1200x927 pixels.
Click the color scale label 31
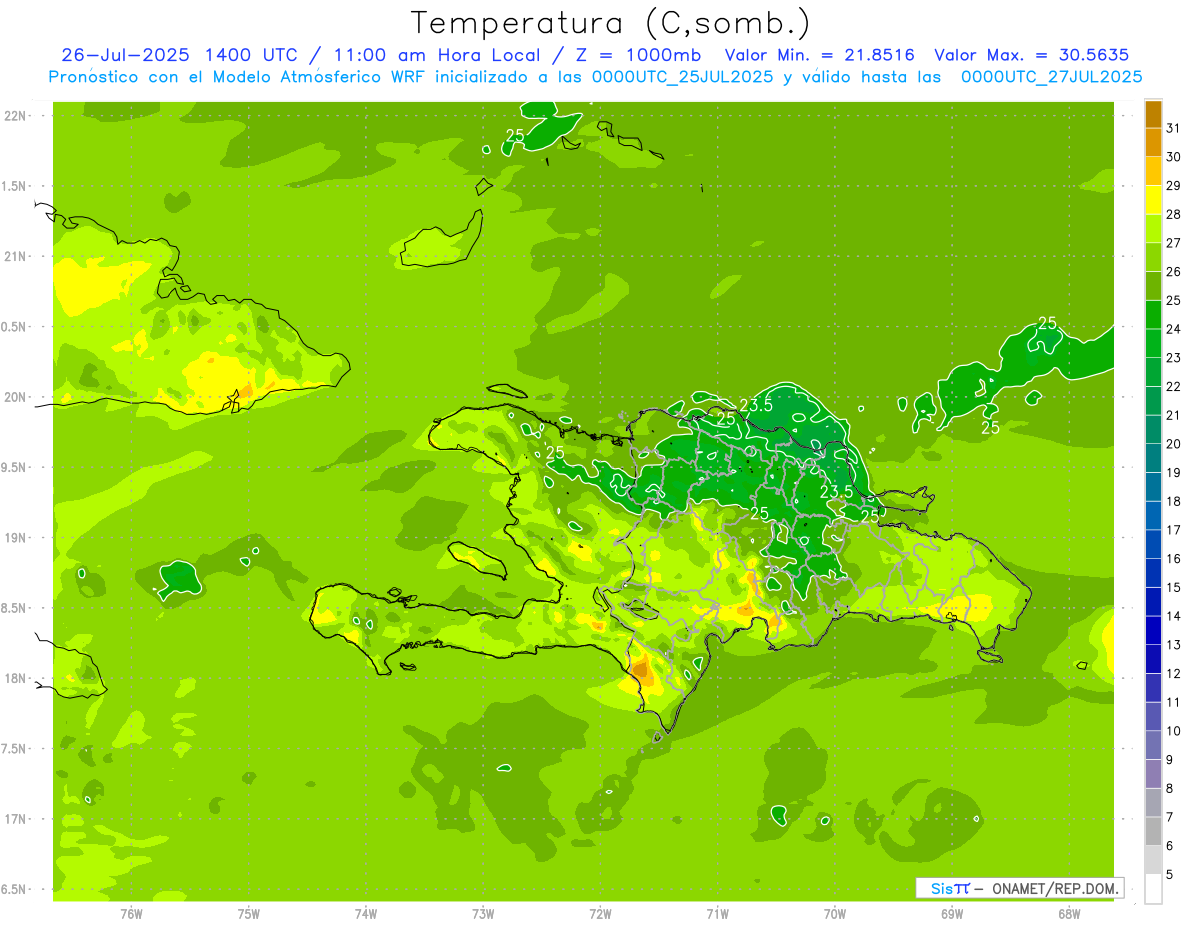1174,128
